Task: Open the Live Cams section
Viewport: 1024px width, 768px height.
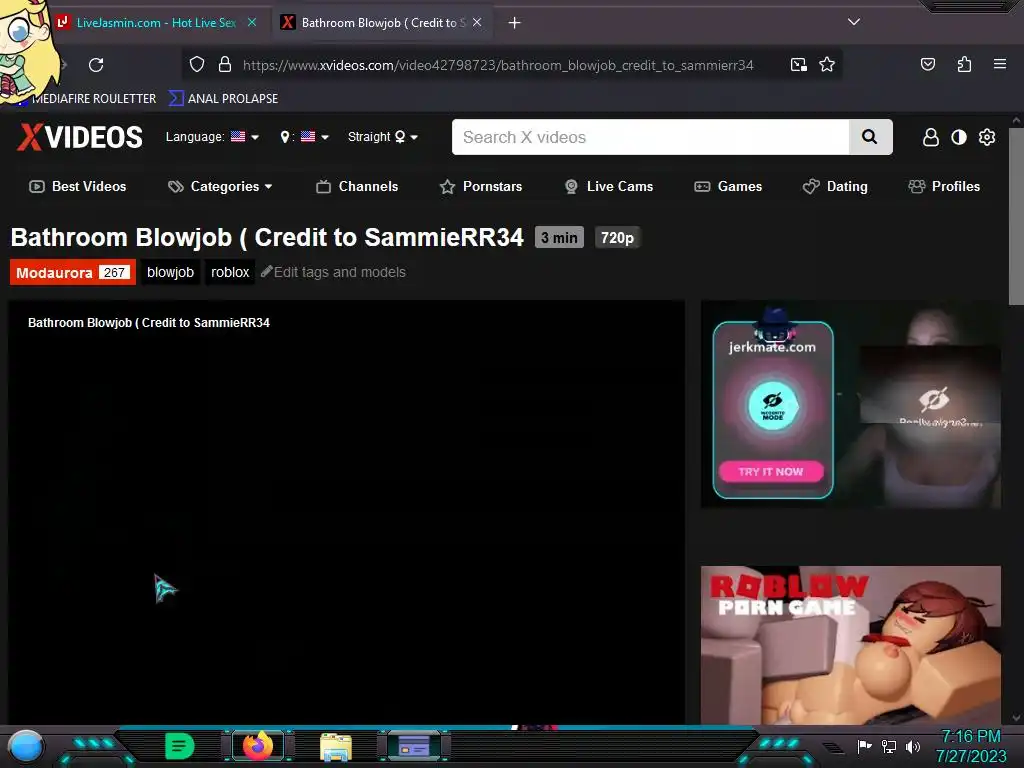Action: pyautogui.click(x=609, y=187)
